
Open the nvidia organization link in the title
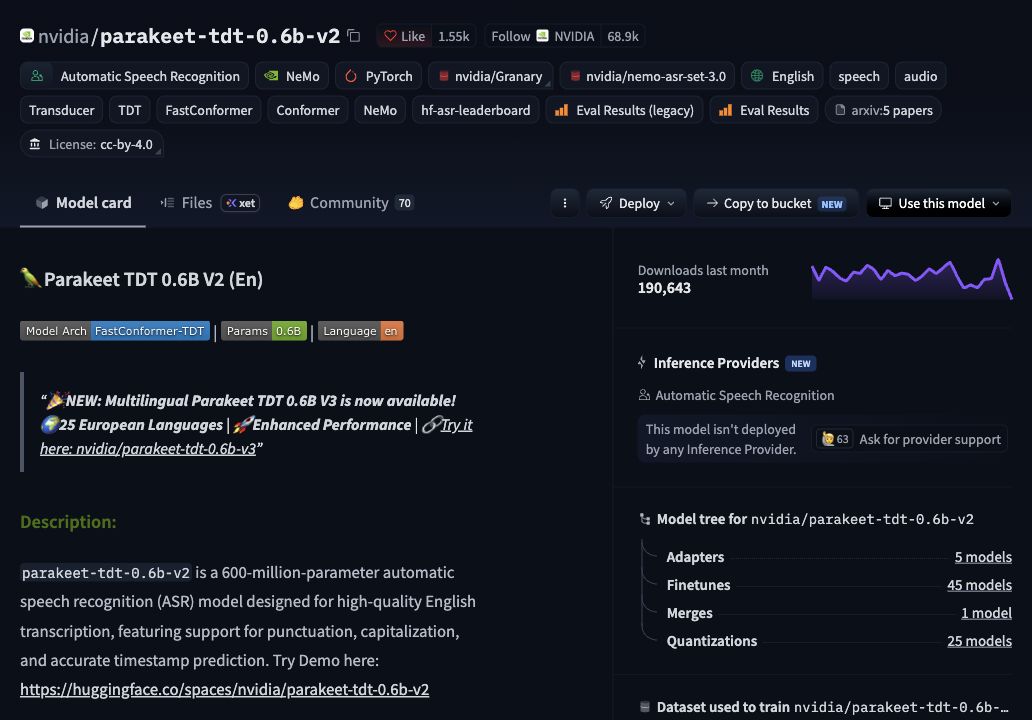[63, 36]
